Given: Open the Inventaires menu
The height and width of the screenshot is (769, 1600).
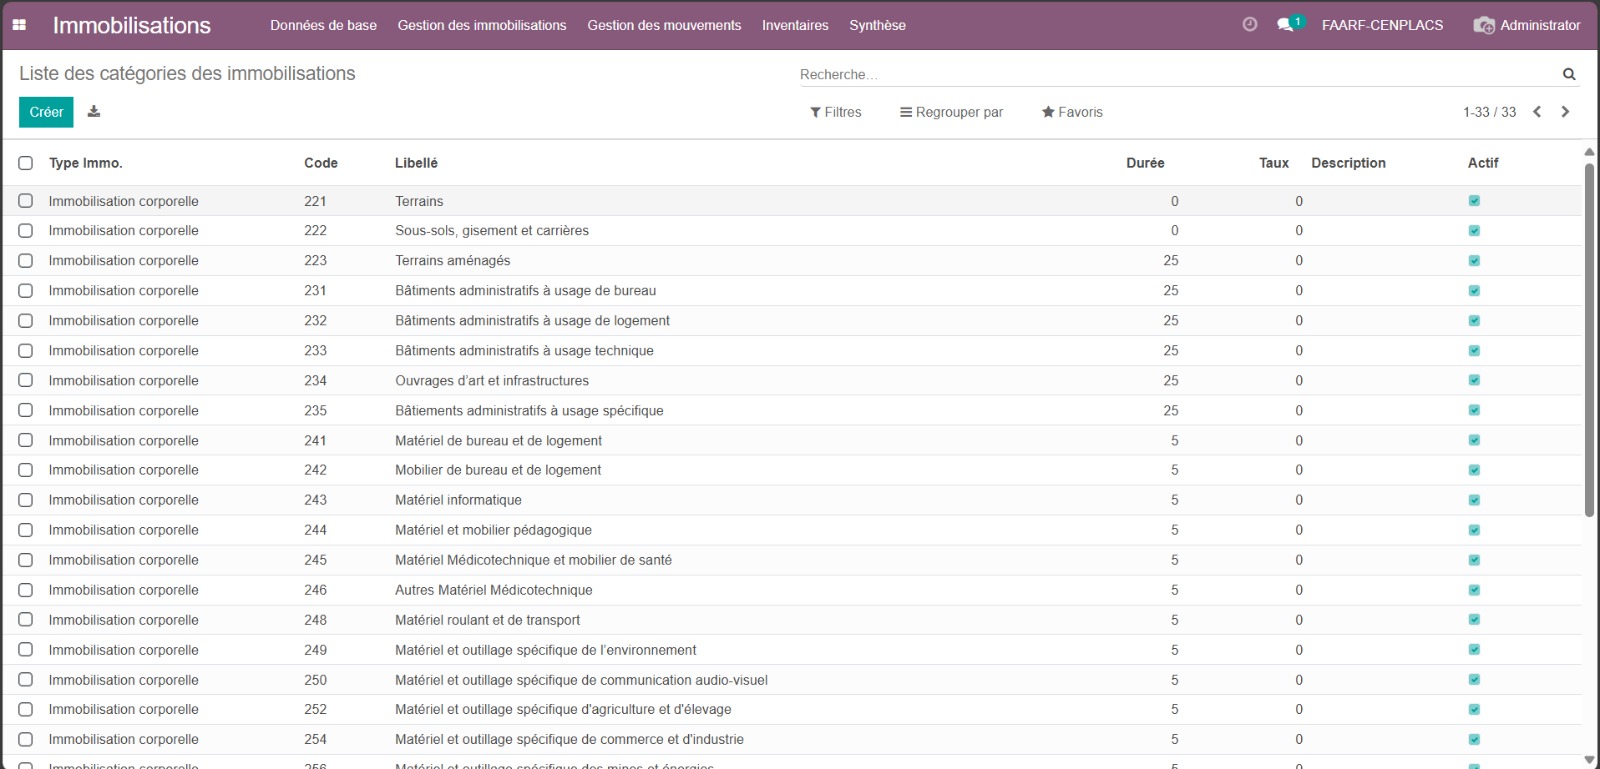Looking at the screenshot, I should tap(795, 25).
